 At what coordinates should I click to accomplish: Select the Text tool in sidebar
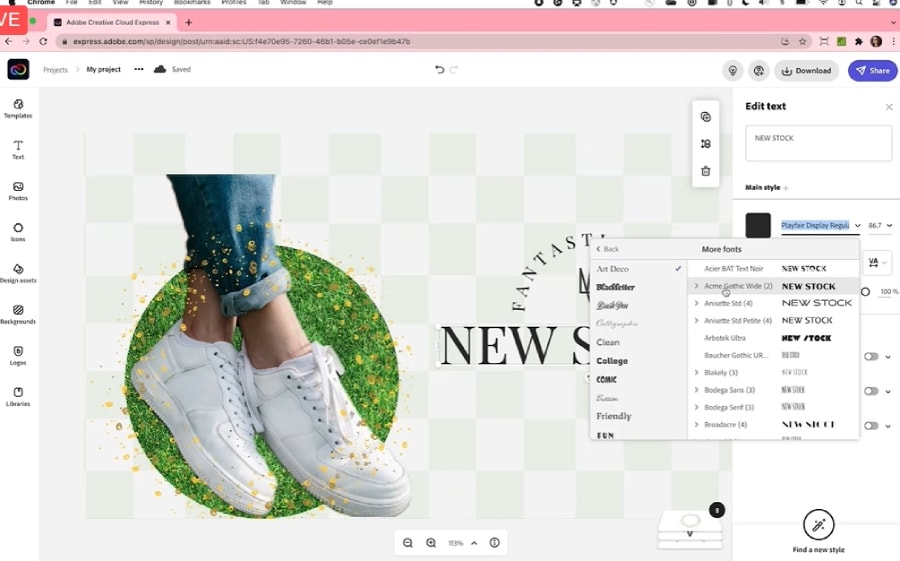click(18, 149)
